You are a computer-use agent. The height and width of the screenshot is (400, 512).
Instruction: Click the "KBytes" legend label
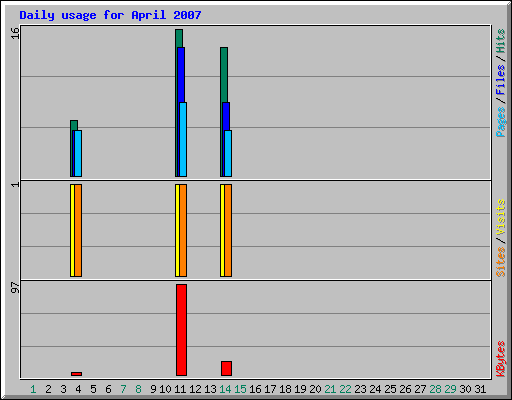pos(500,359)
